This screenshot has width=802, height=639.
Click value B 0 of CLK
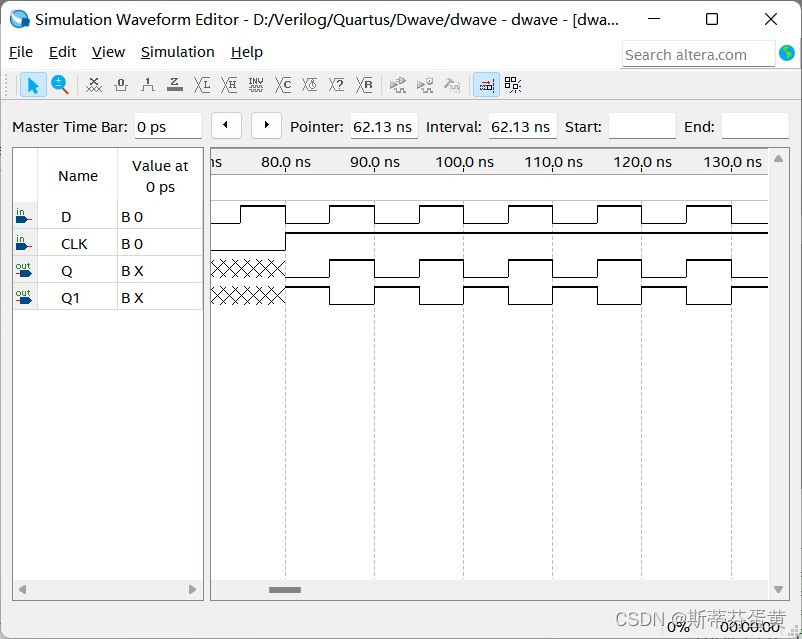132,244
